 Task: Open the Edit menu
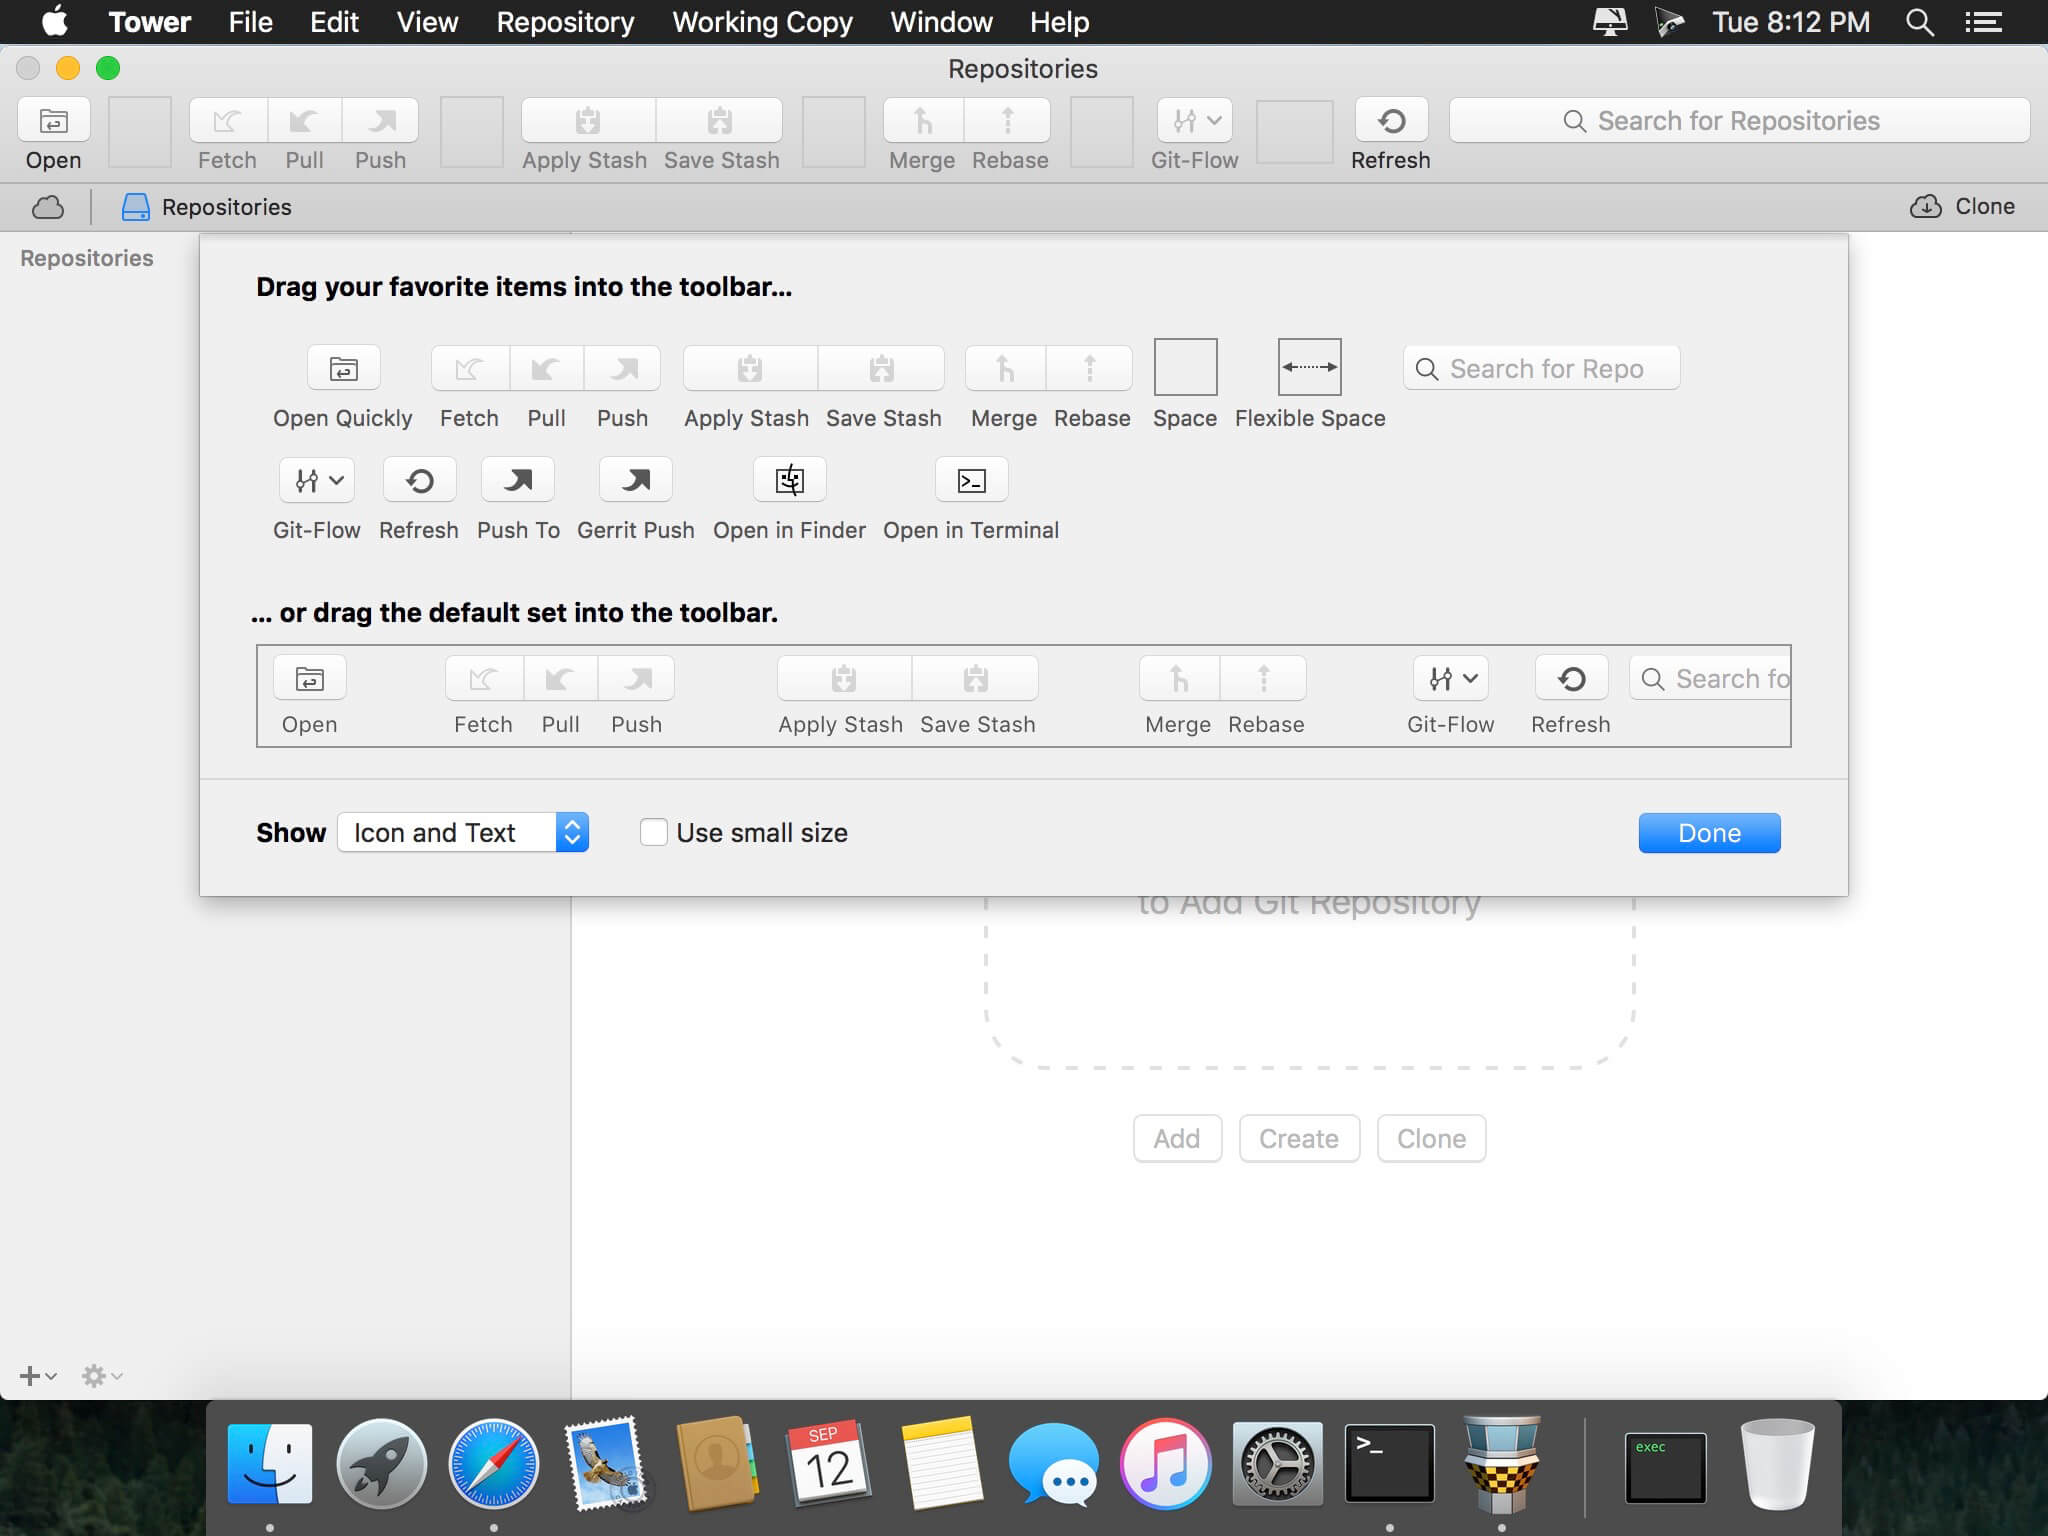point(334,22)
